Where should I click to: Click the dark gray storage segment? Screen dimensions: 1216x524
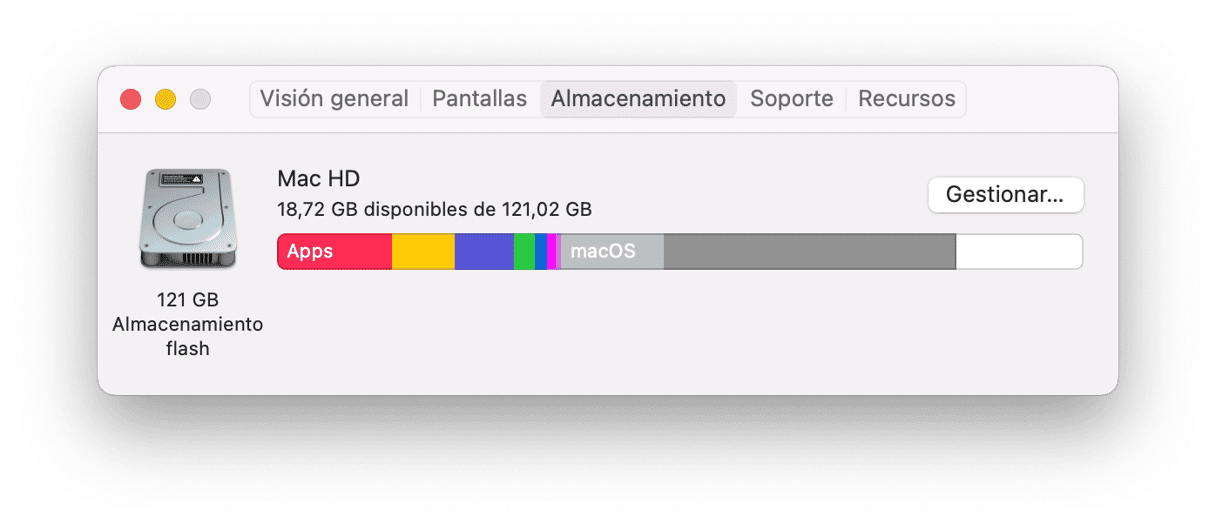pos(810,252)
